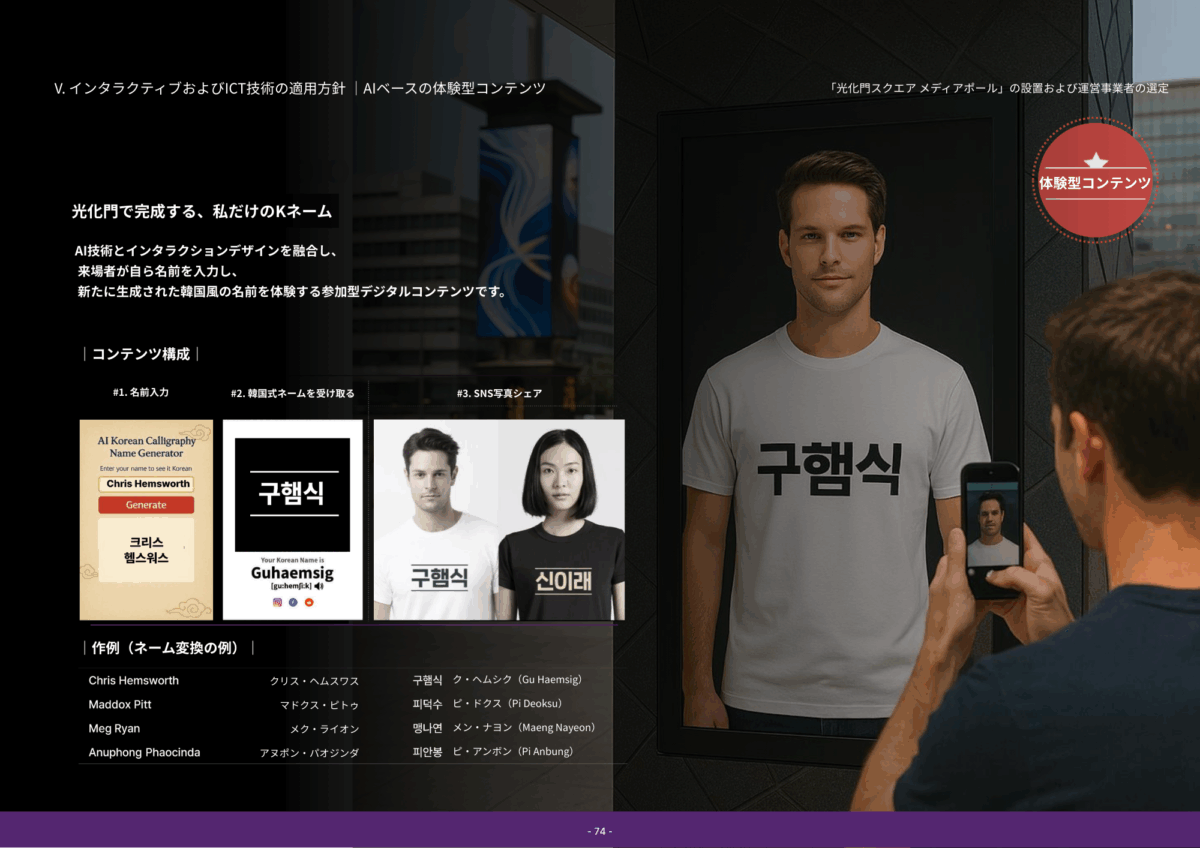Click the page number 74 in footer

[x=599, y=831]
